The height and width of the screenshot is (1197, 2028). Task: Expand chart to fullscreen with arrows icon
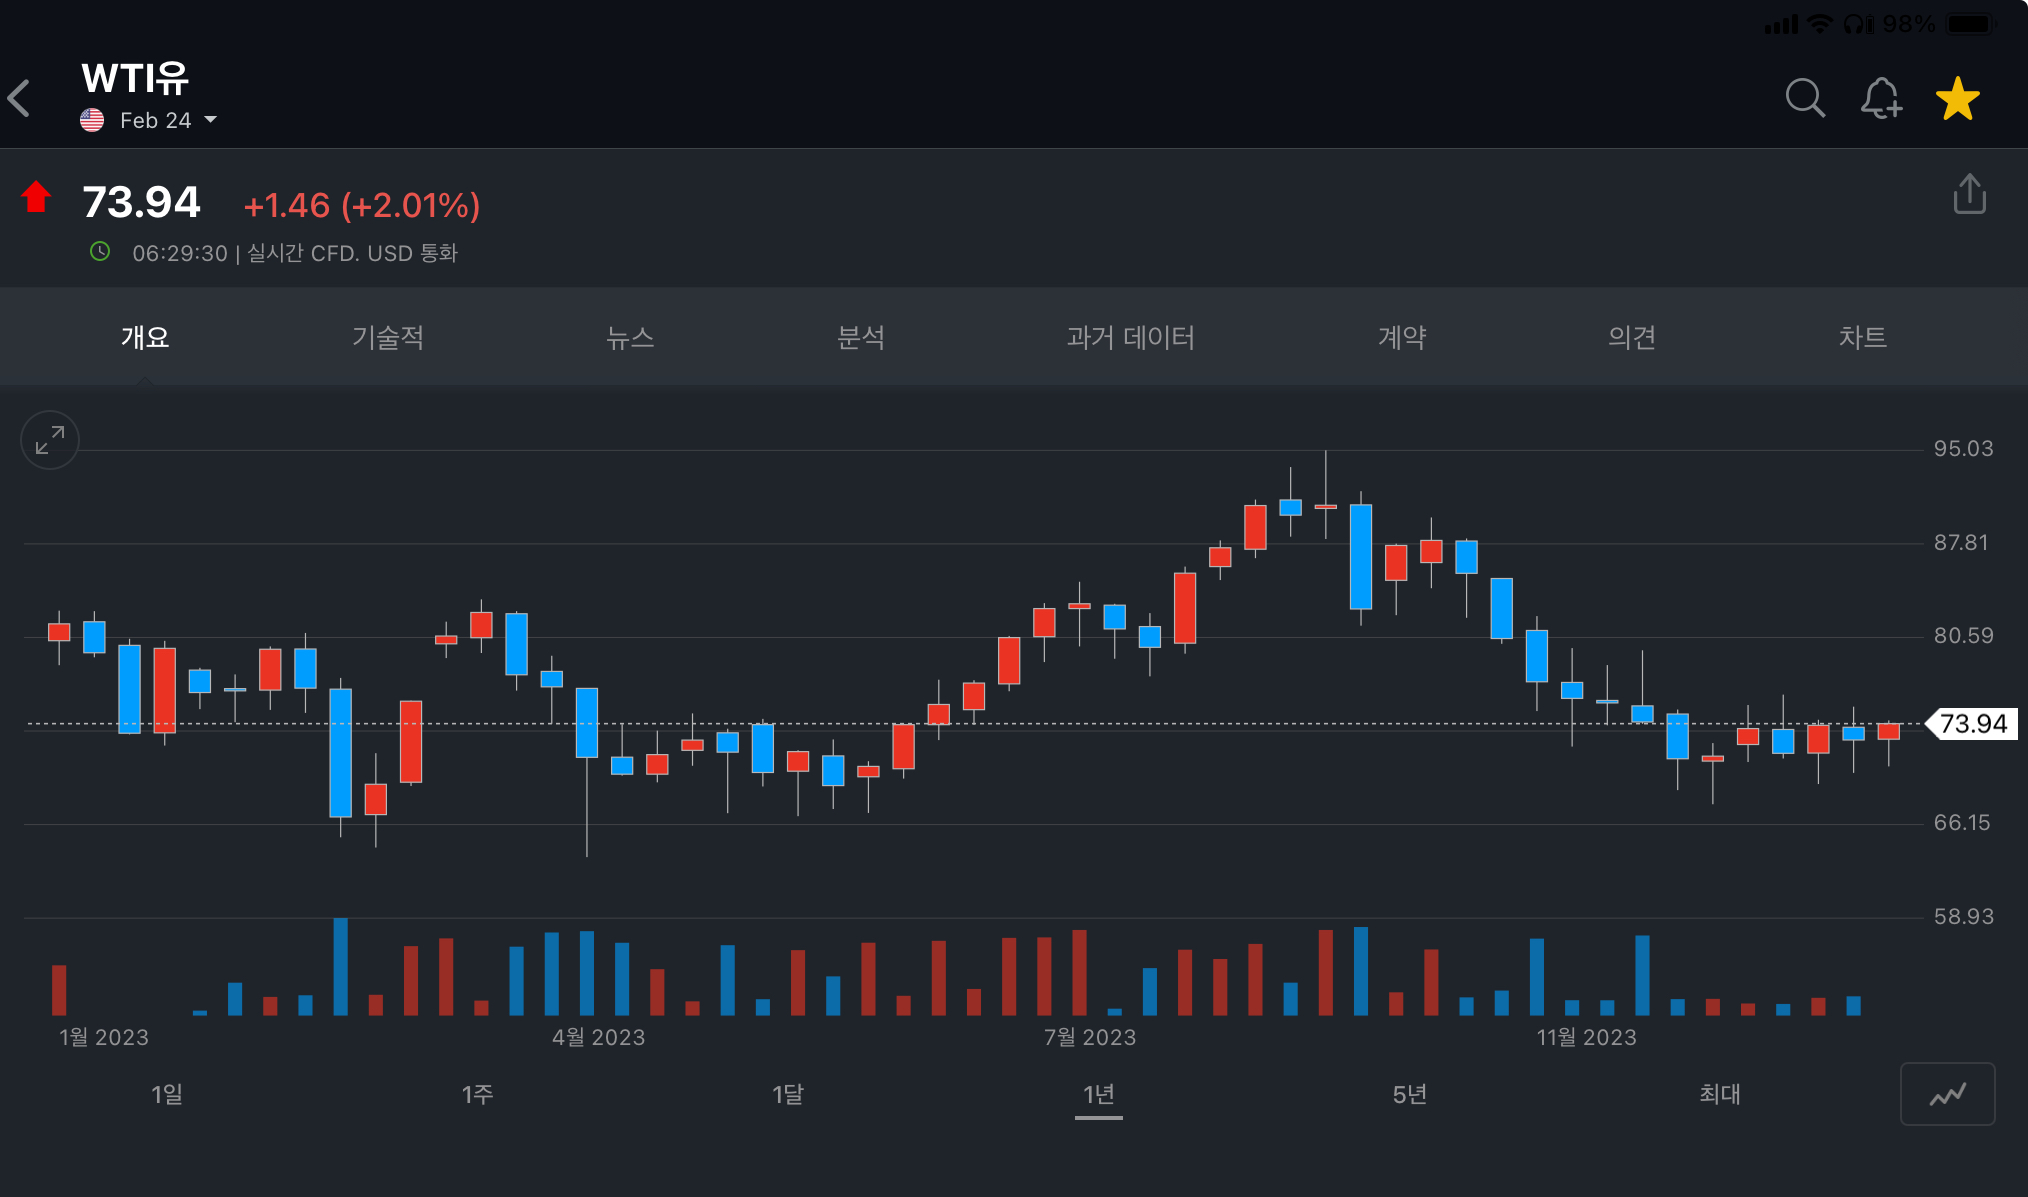click(x=50, y=440)
